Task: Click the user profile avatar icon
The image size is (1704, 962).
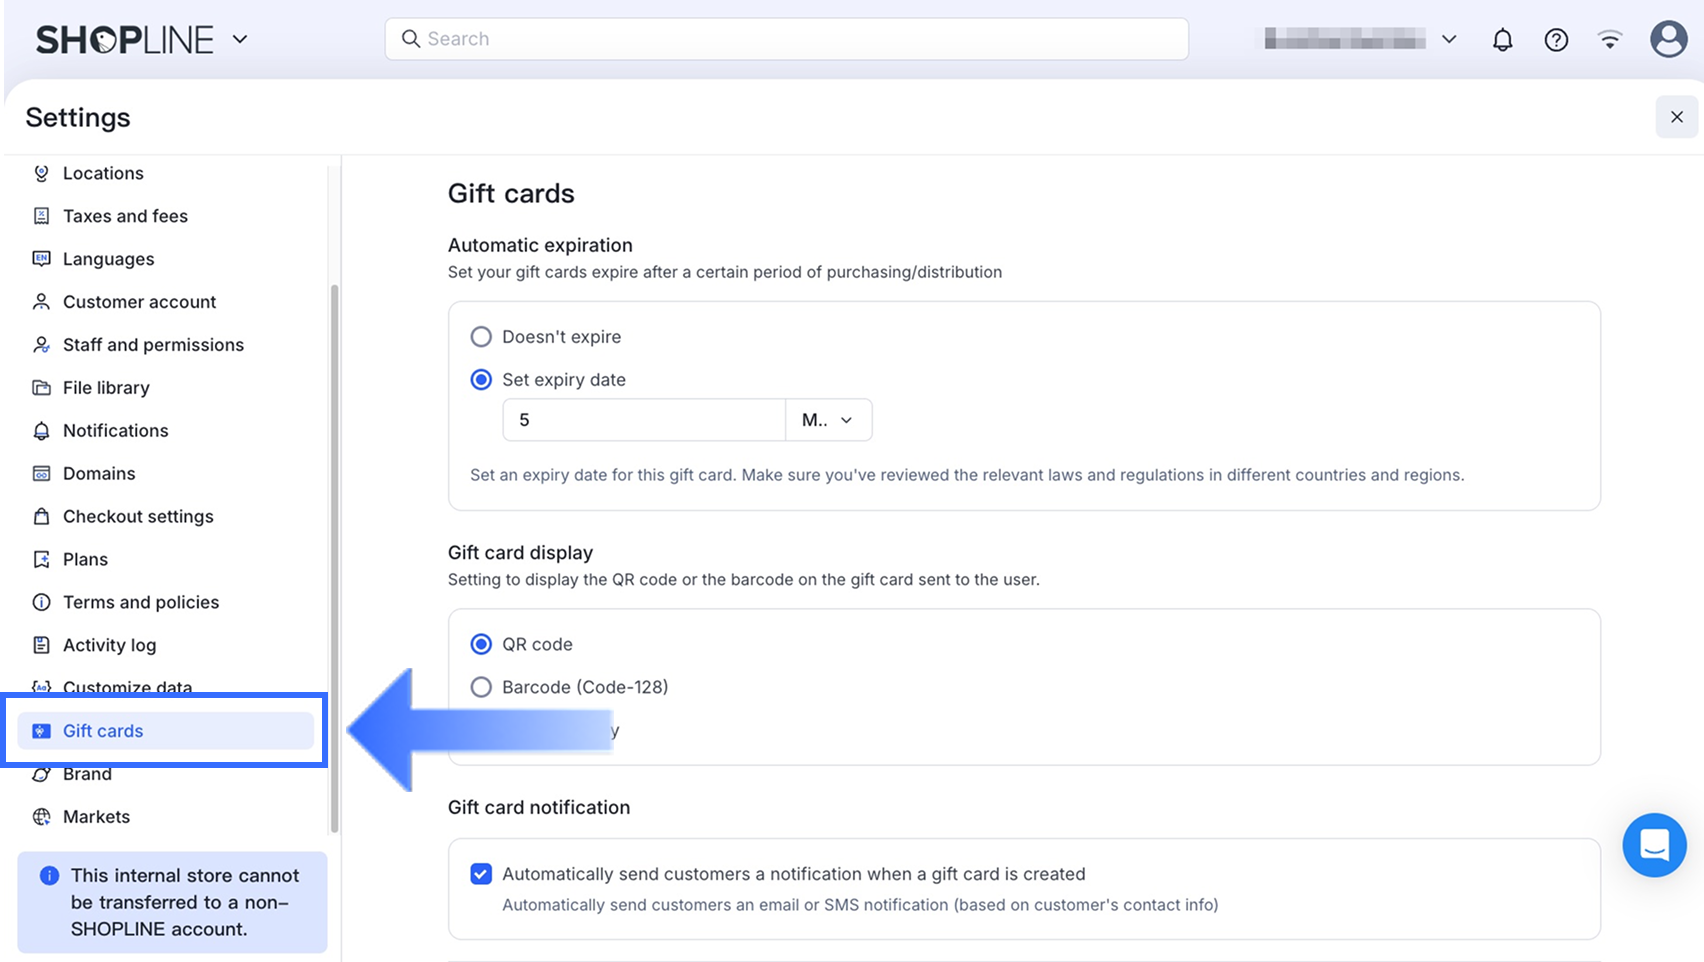Action: pos(1668,40)
